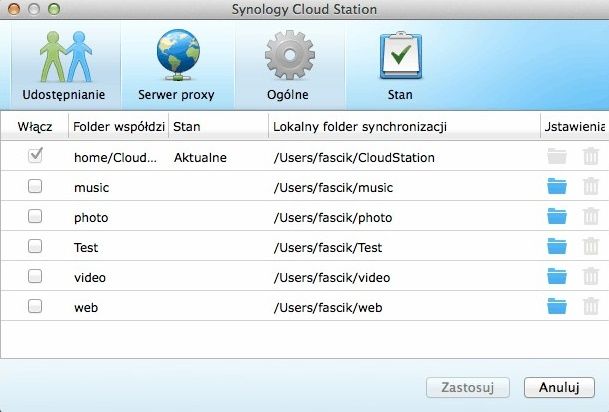Switch to the Stan status tab
This screenshot has height=412, width=609.
tap(400, 66)
